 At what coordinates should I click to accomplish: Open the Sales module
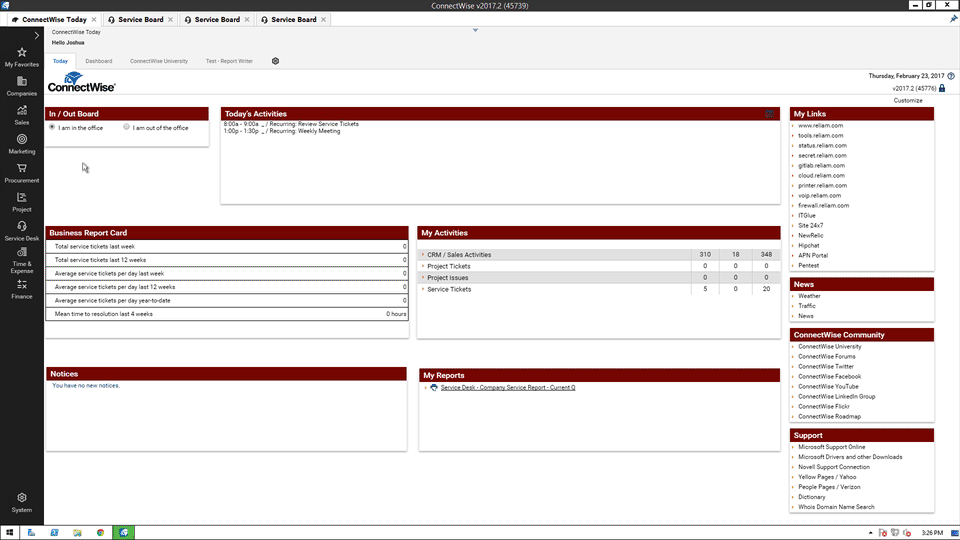pyautogui.click(x=21, y=115)
